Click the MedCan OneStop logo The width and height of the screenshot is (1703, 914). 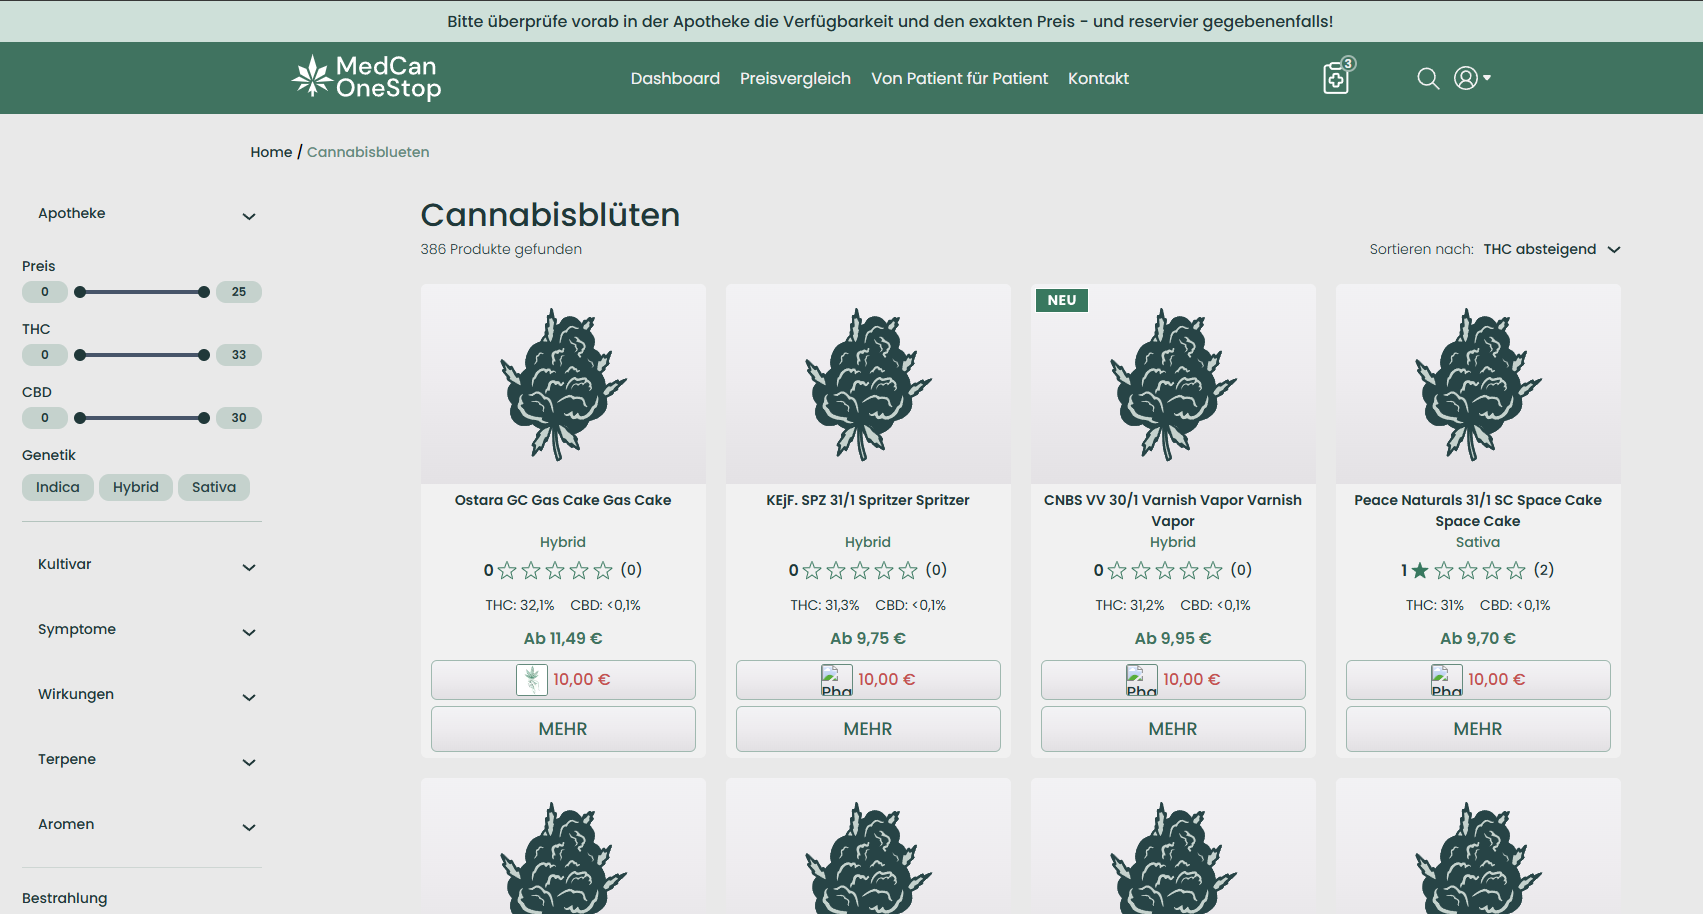coord(367,78)
